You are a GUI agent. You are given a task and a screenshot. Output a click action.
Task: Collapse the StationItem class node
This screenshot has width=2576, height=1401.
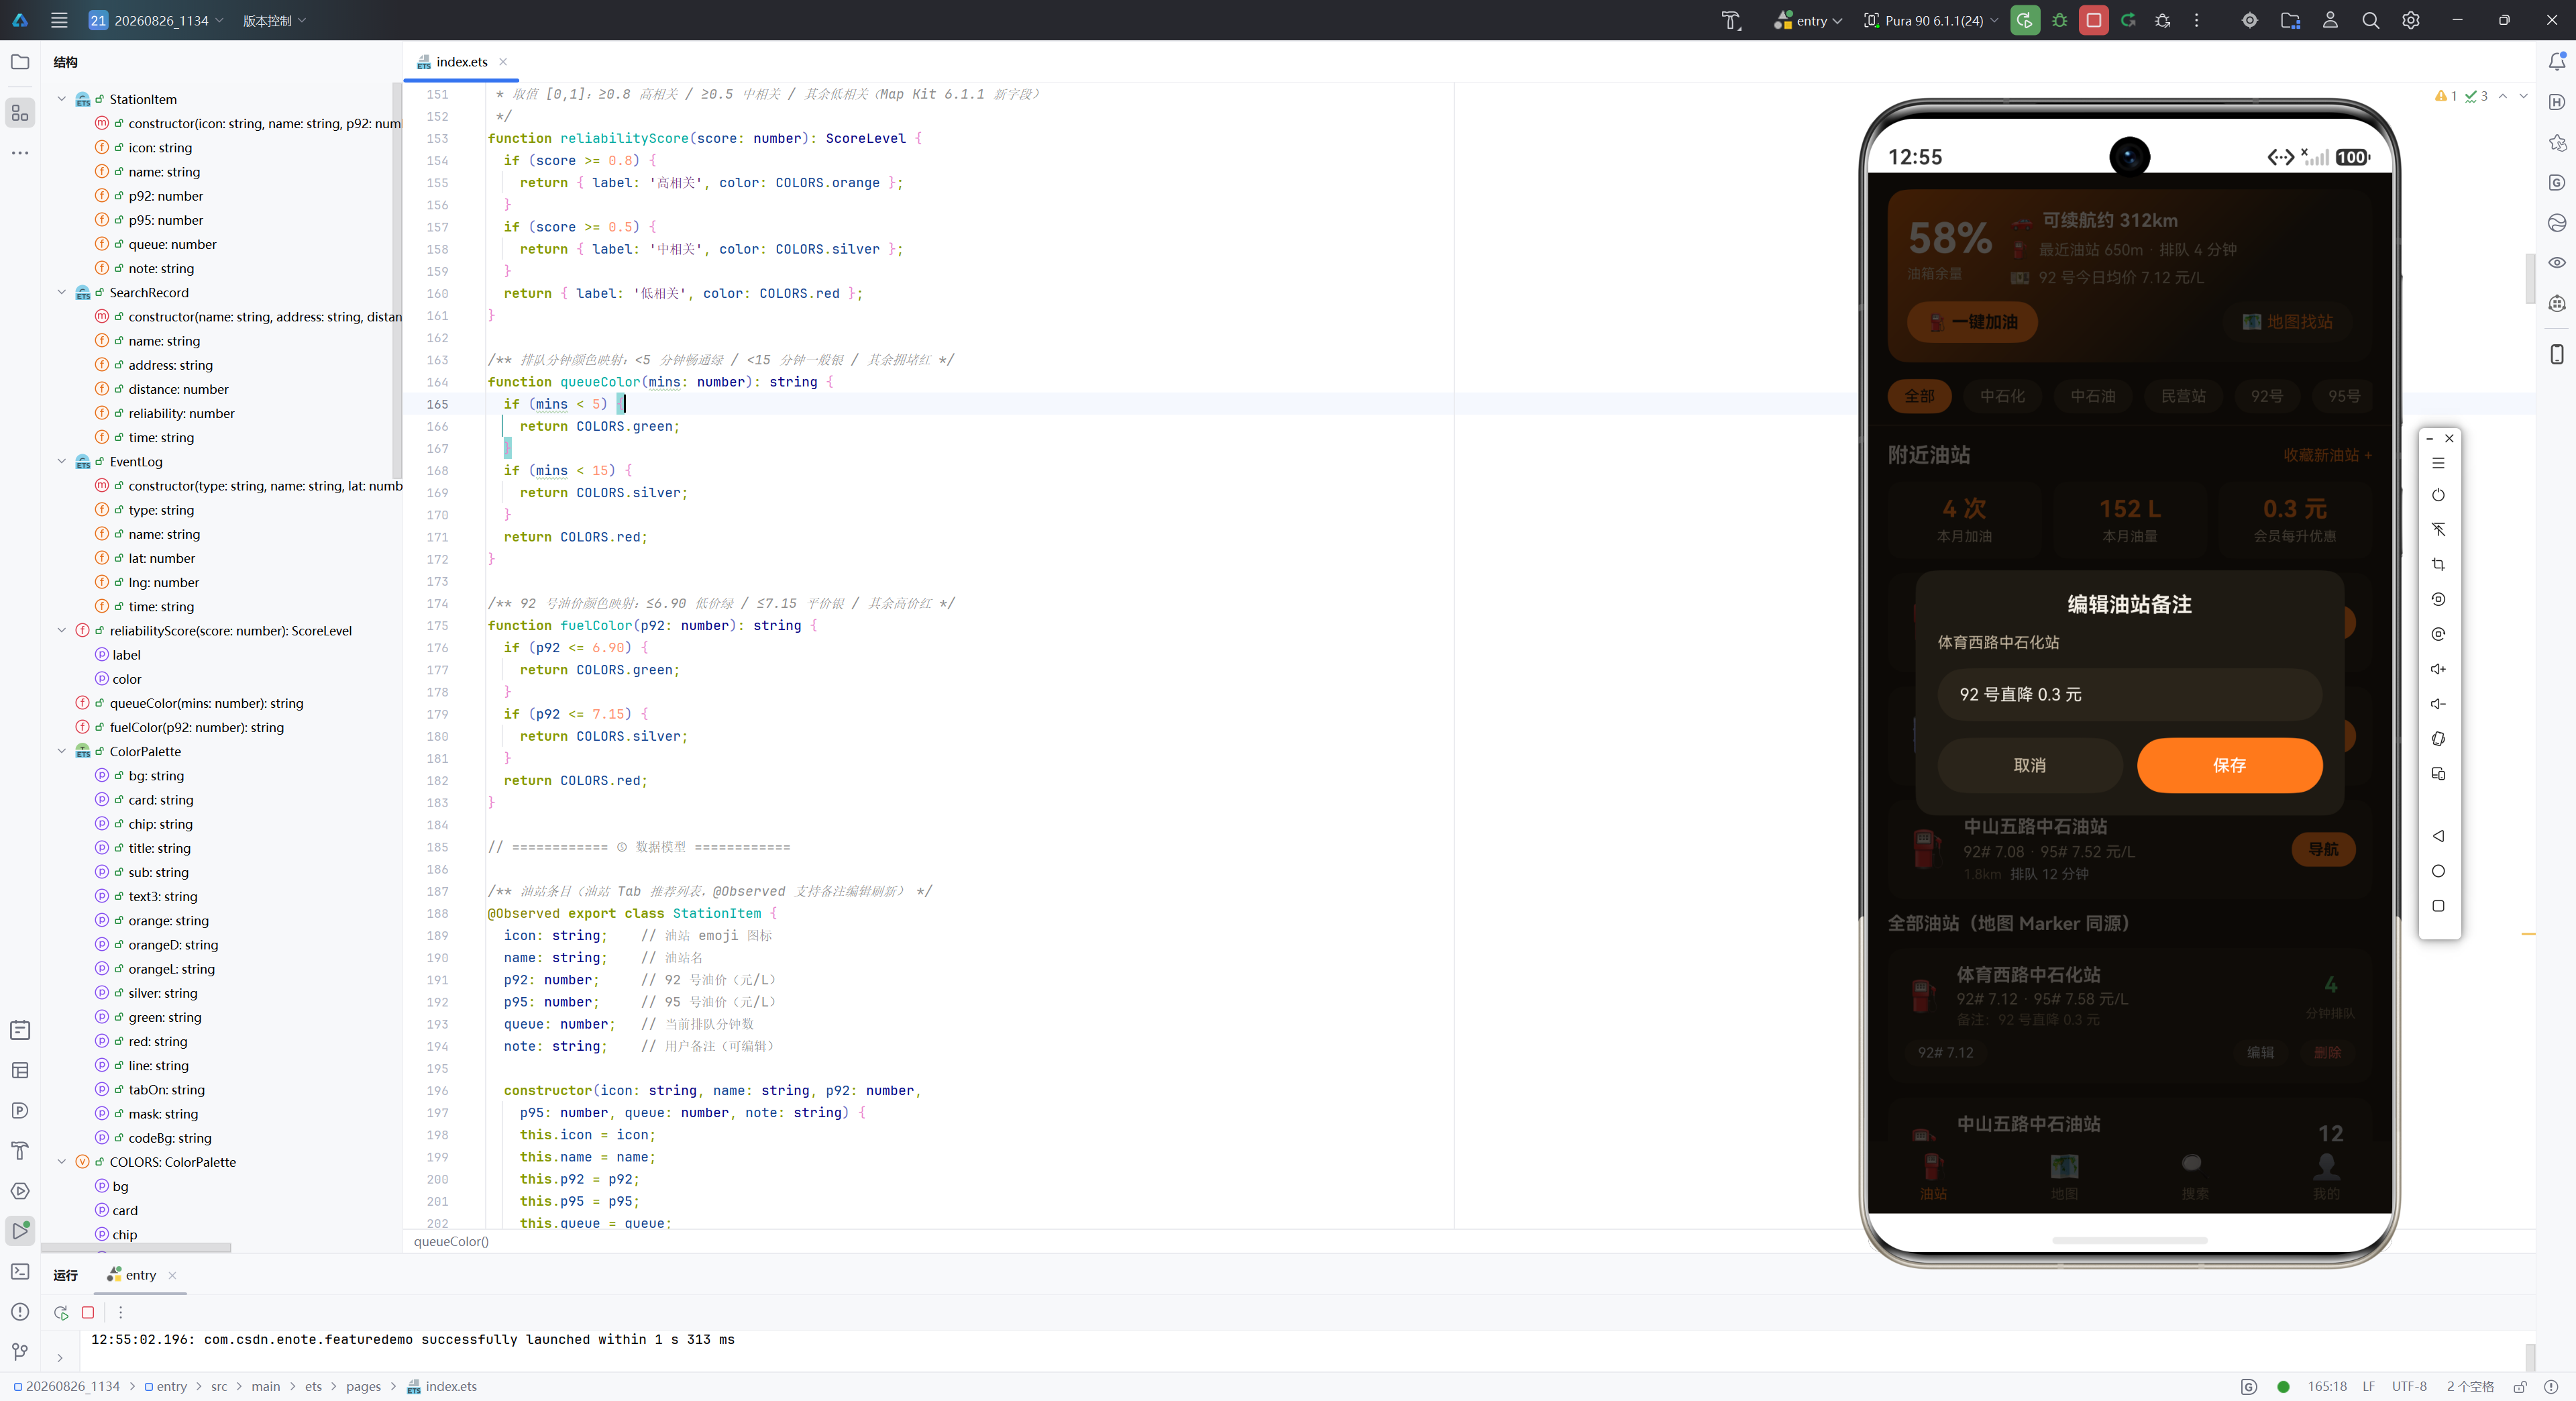pyautogui.click(x=61, y=99)
